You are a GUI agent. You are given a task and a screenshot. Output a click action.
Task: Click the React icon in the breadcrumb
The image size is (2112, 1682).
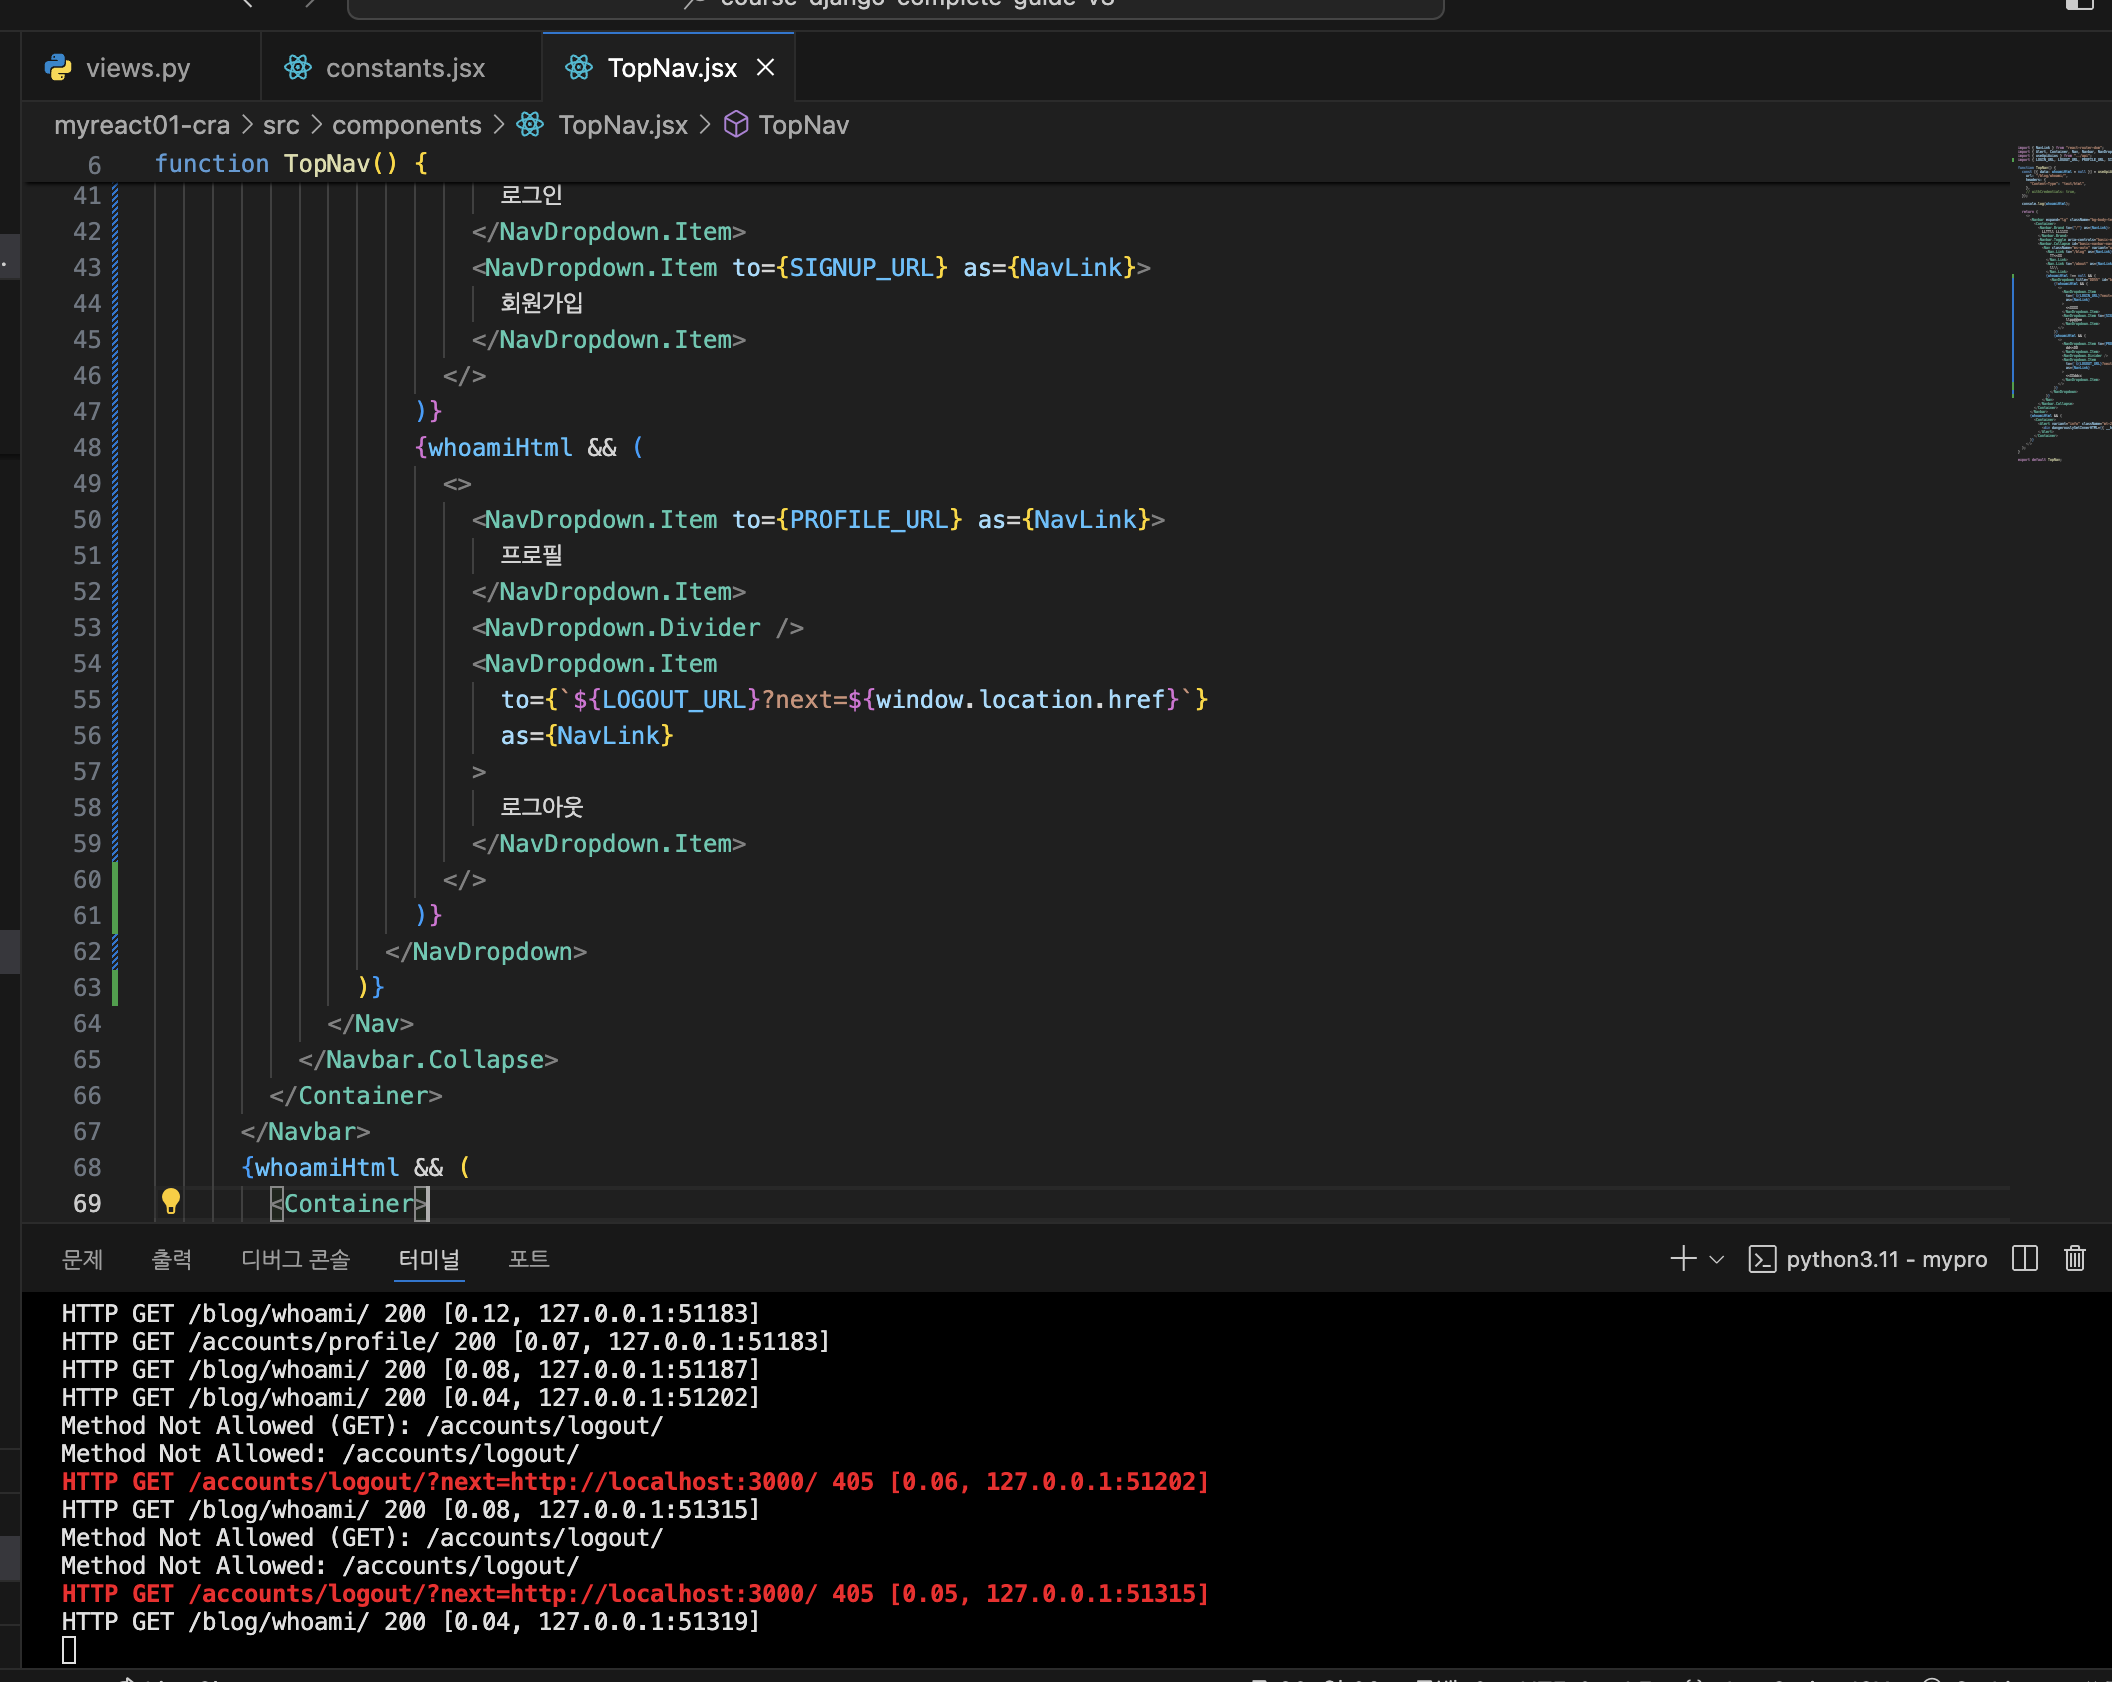531,125
